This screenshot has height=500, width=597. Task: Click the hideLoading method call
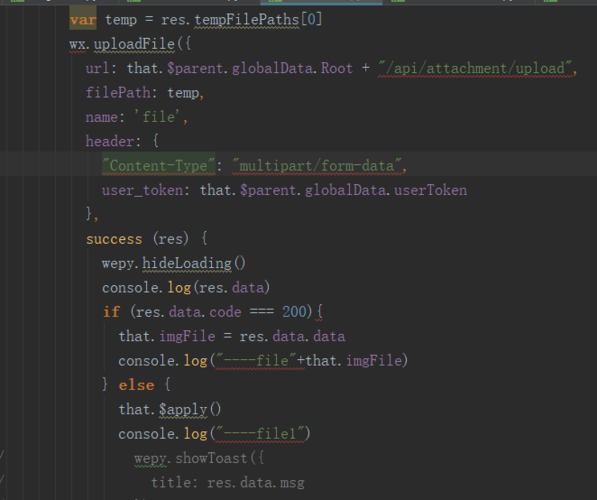[187, 263]
